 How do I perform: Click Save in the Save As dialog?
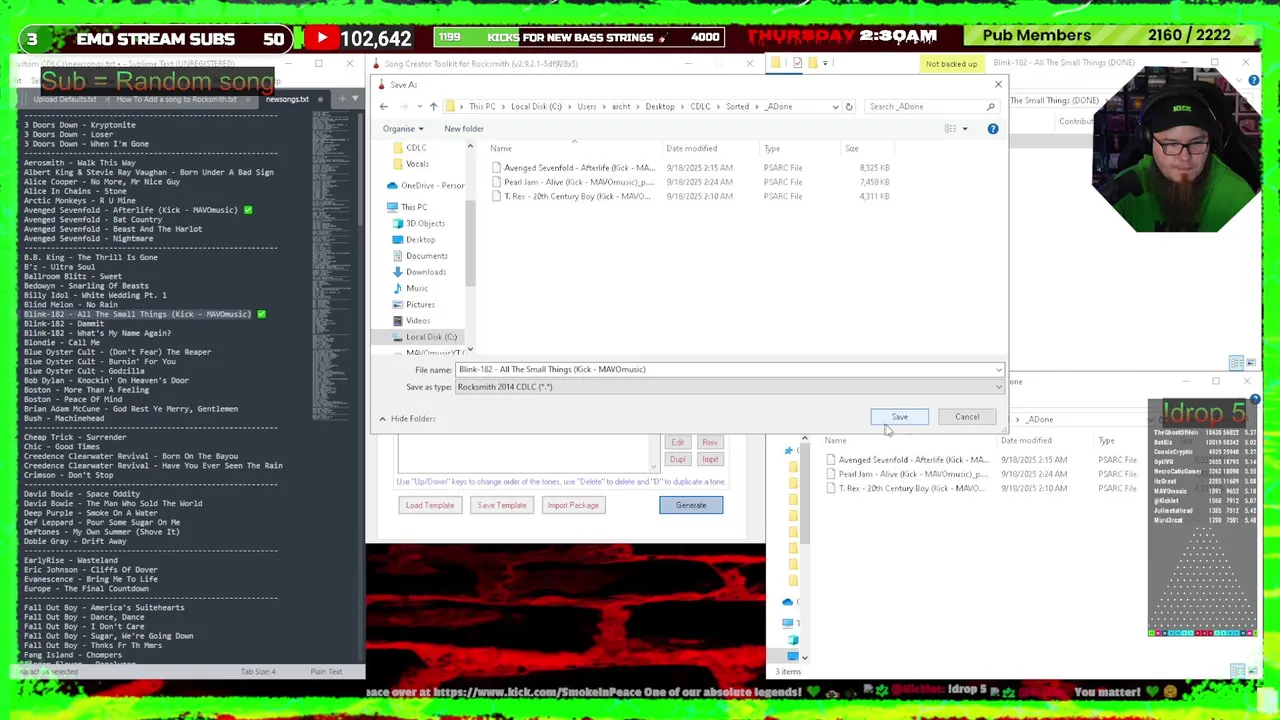900,417
